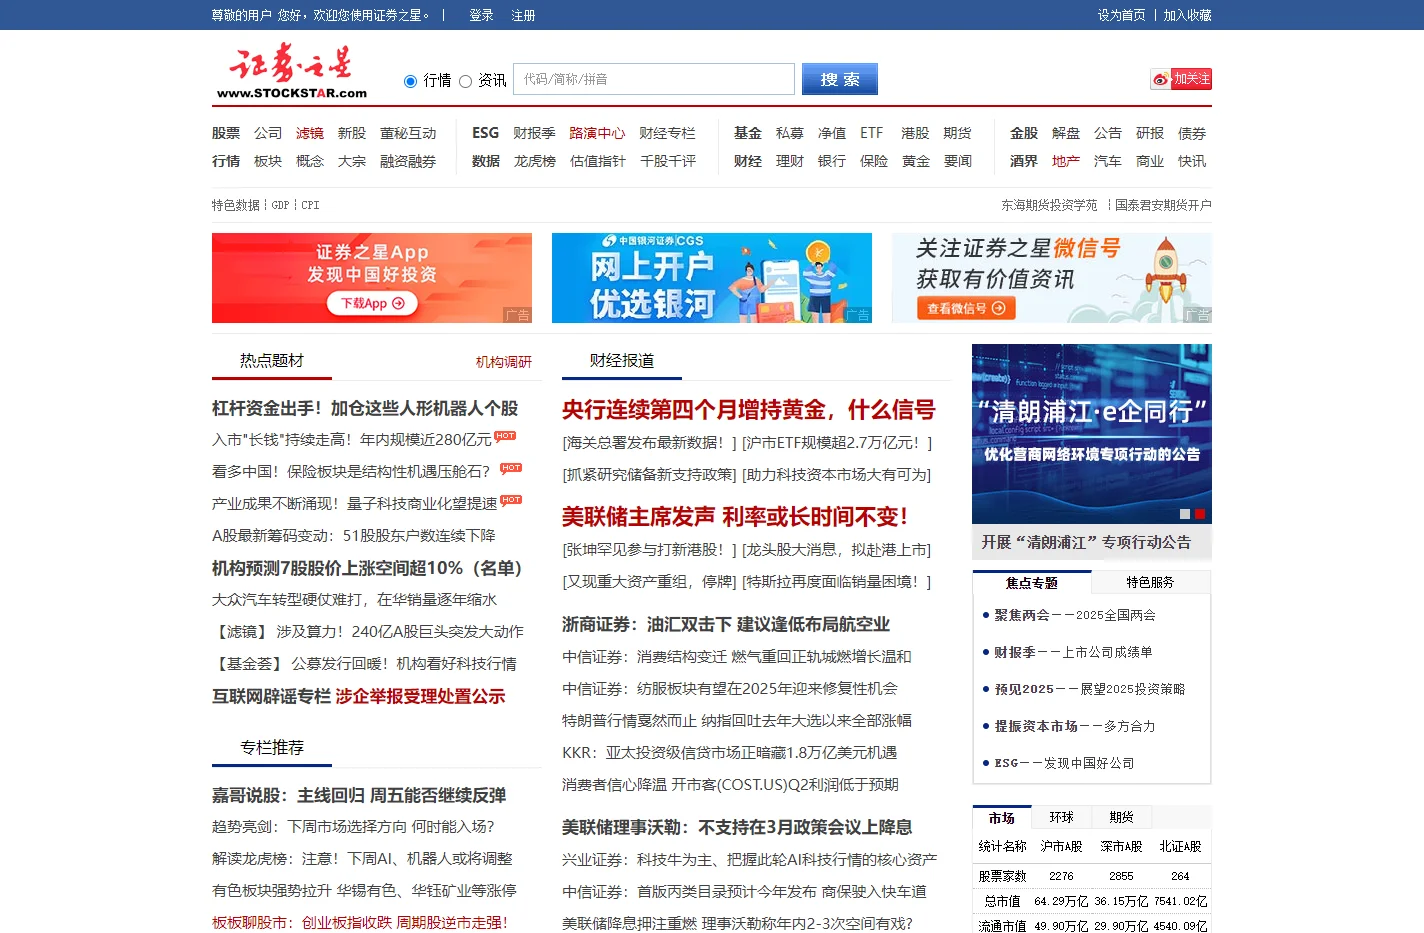Focus the 代码/简称/拼音 search field
1424x933 pixels.
pyautogui.click(x=654, y=79)
